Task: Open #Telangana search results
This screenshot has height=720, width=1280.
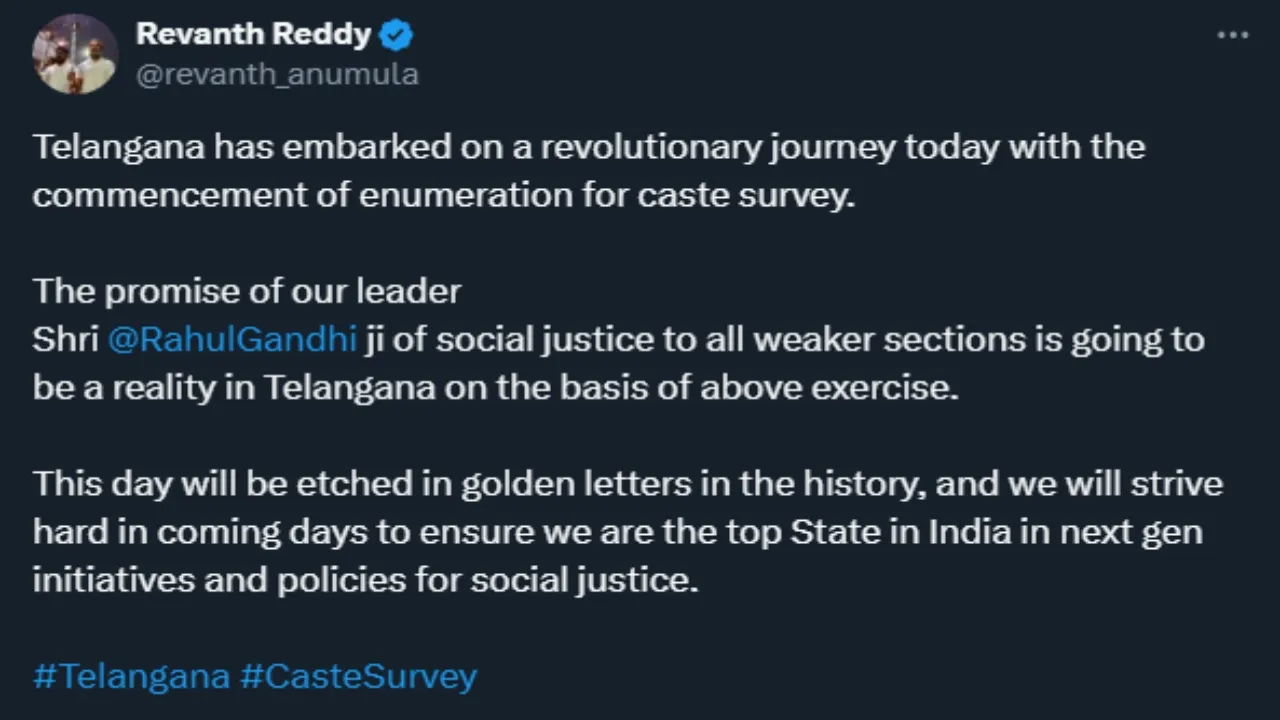Action: pos(130,676)
